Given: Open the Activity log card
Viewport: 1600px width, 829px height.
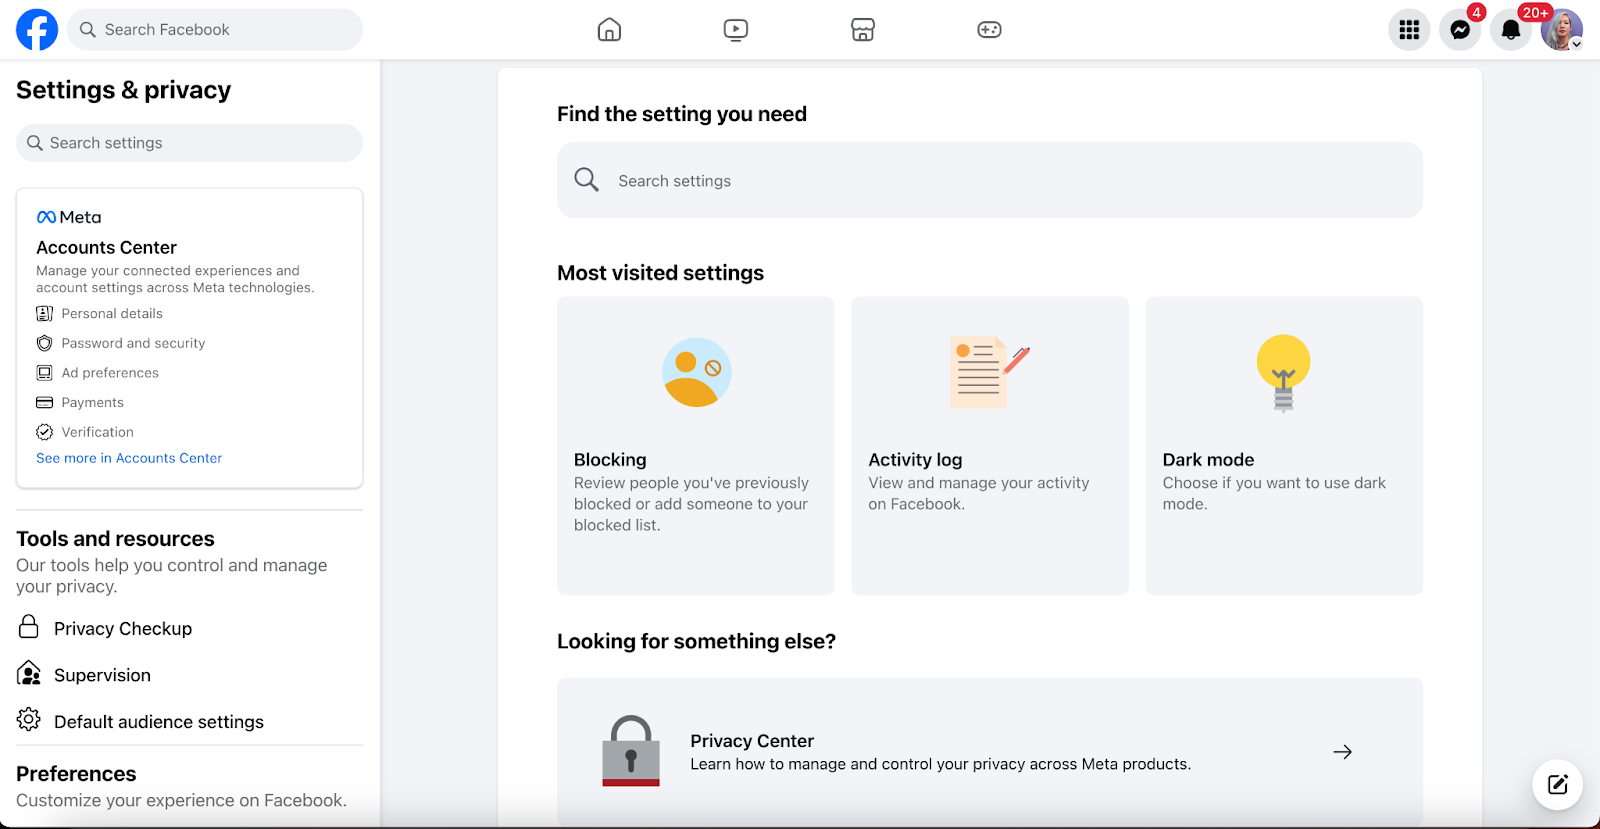Looking at the screenshot, I should [989, 446].
